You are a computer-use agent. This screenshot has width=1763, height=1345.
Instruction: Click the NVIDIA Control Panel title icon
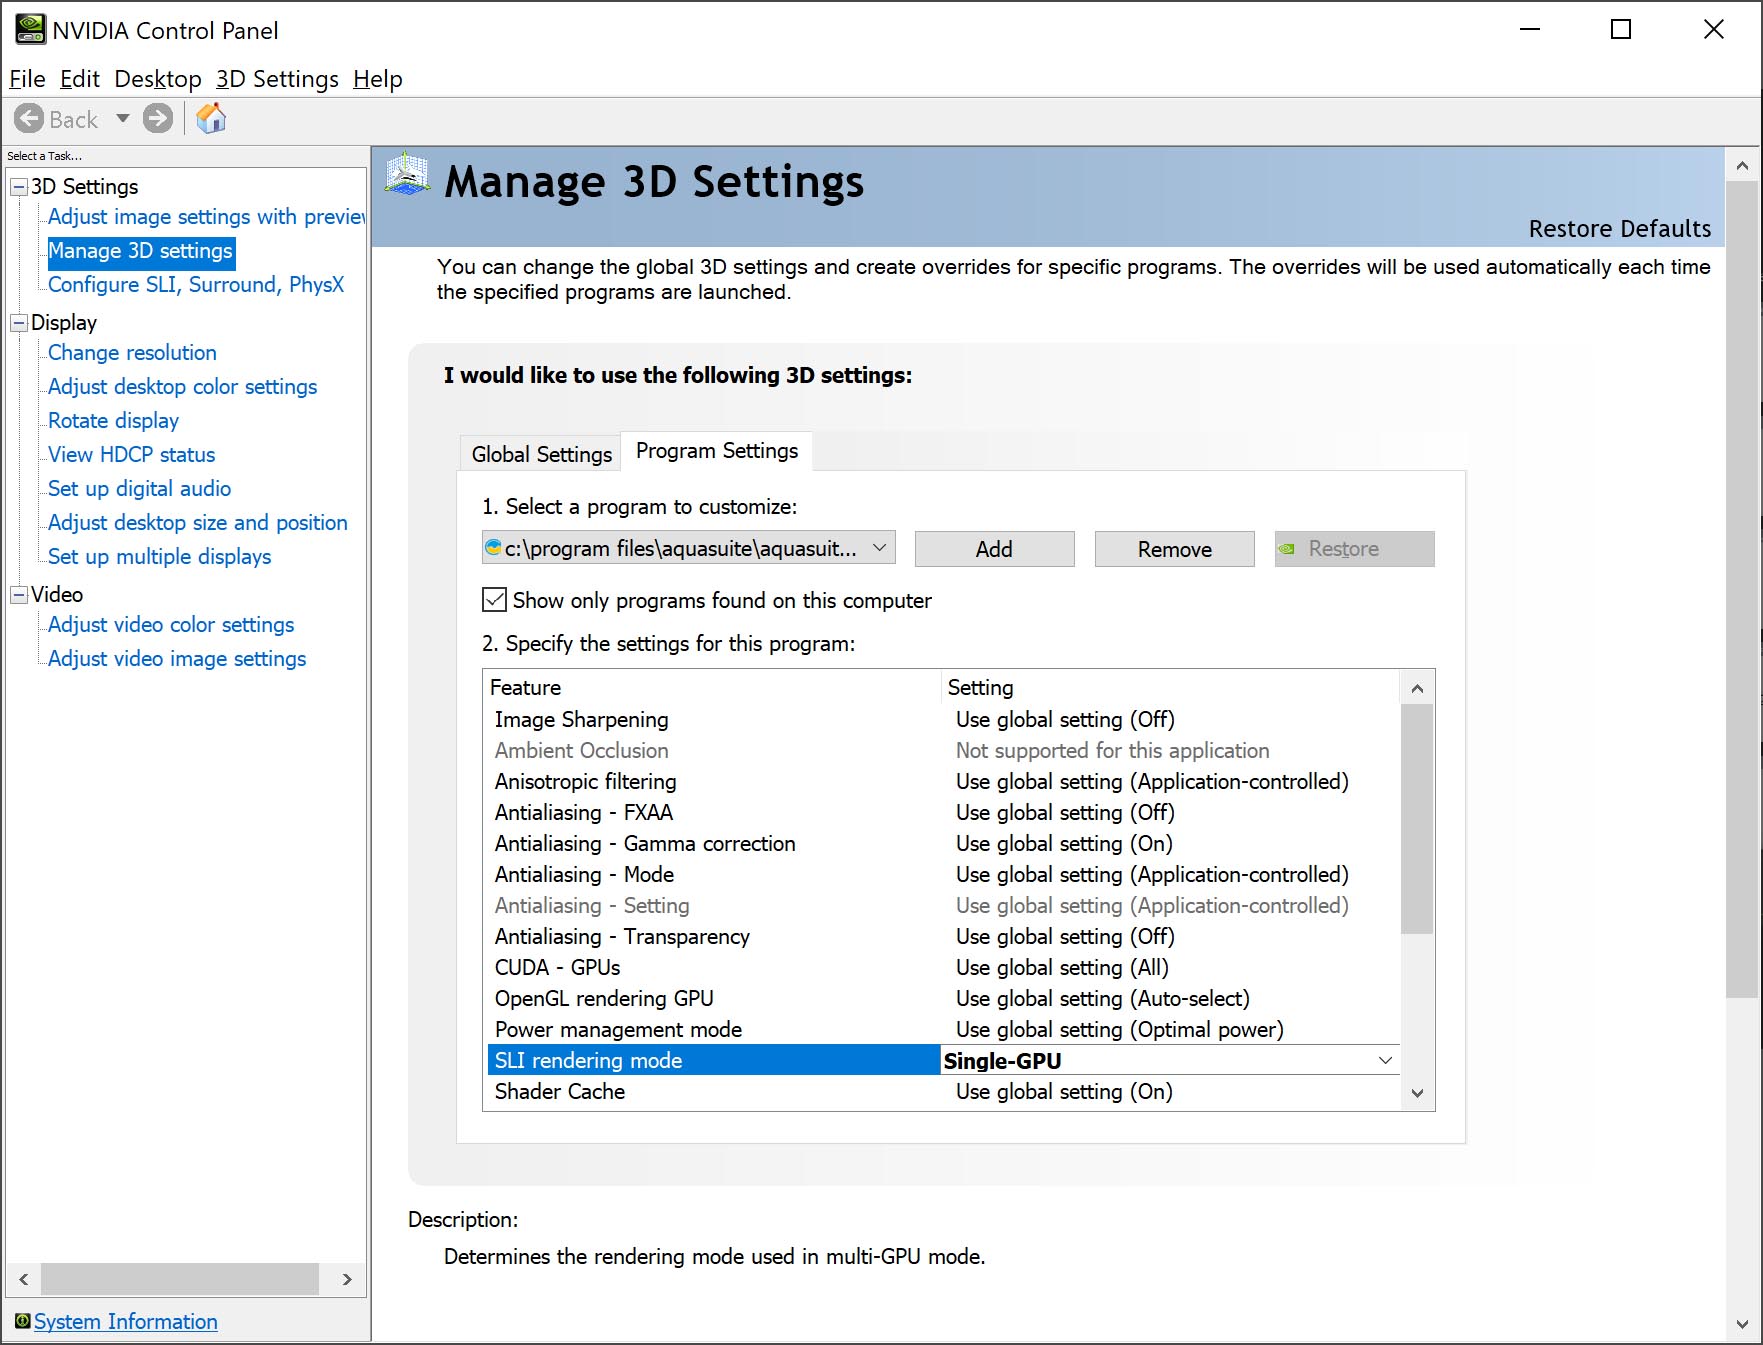coord(30,30)
